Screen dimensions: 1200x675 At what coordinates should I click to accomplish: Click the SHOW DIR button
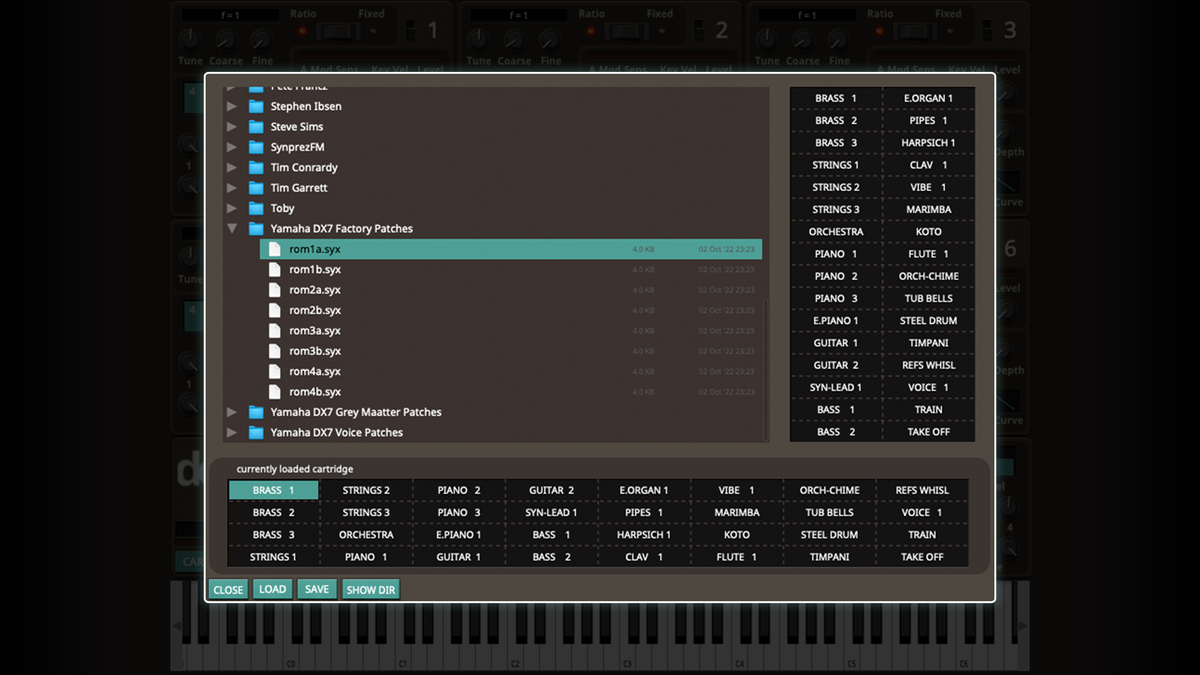coord(370,589)
